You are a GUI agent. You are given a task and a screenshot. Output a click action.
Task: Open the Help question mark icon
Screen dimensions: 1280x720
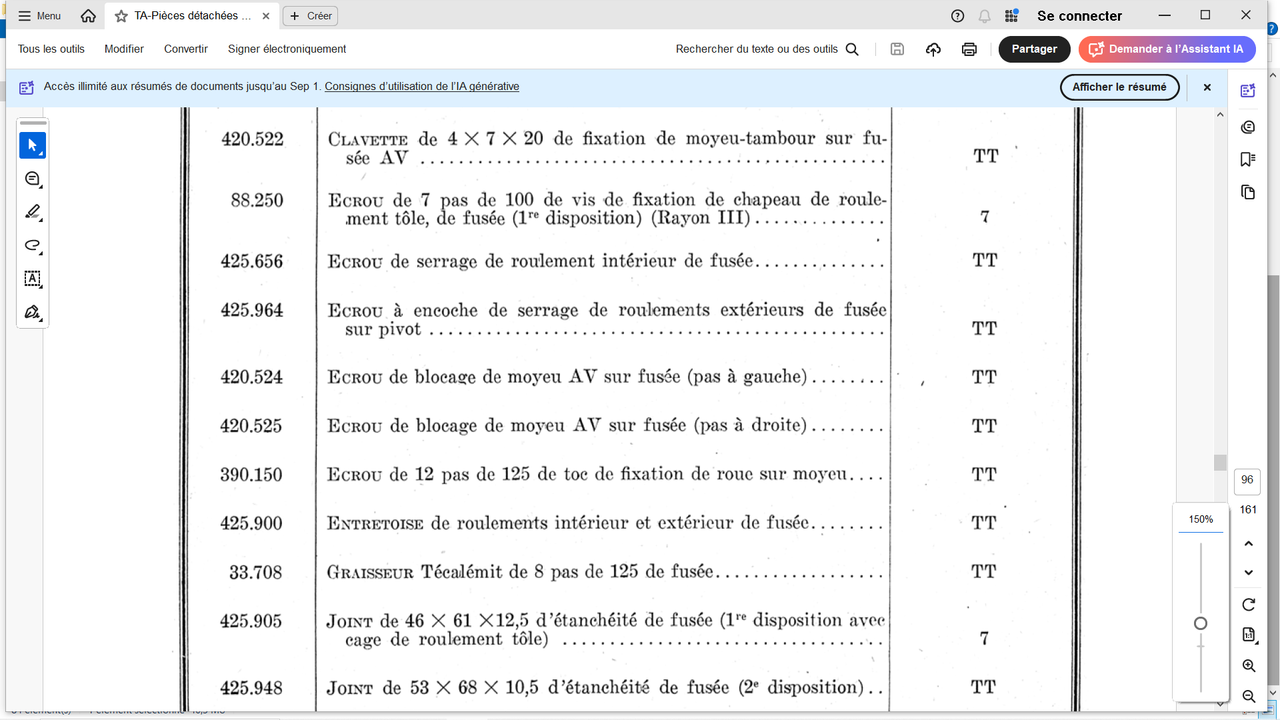click(958, 16)
